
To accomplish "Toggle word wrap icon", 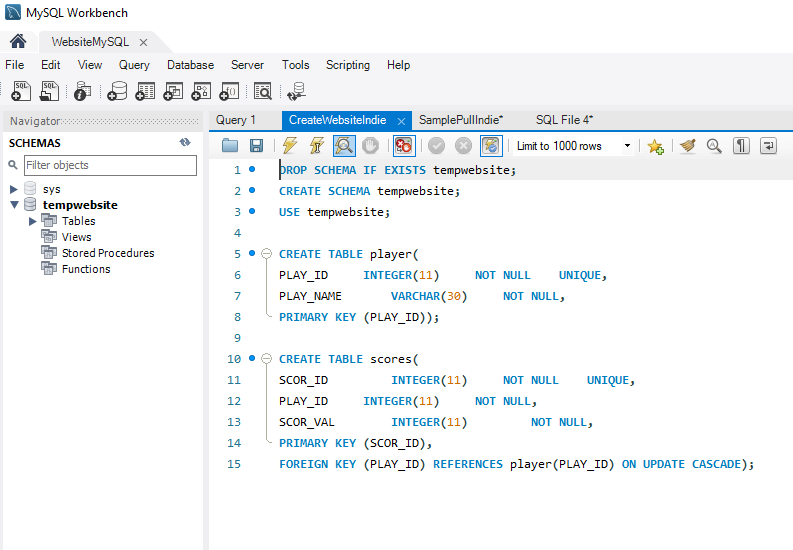I will [x=768, y=146].
